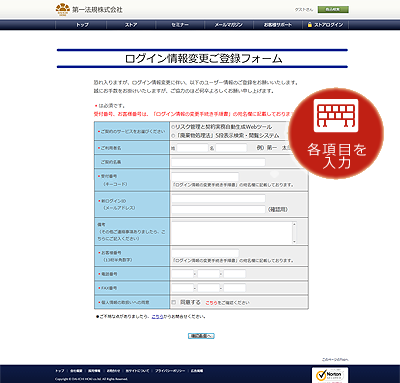Image resolution: width=400 pixels, height=383 pixels.
Task: Open the footer 当サイトについて link
Action: coord(138,371)
